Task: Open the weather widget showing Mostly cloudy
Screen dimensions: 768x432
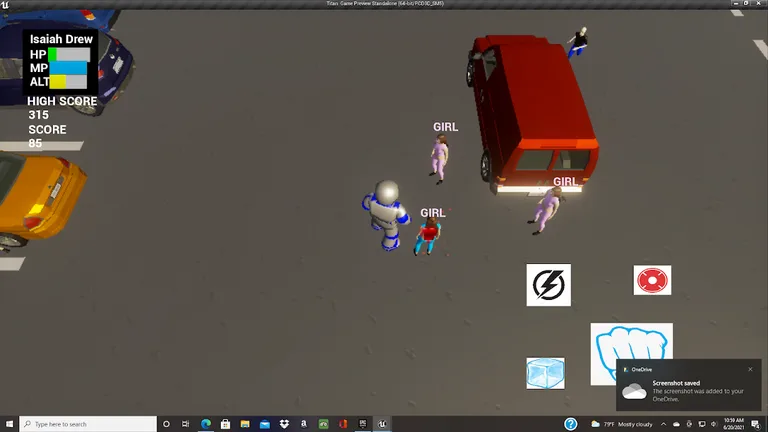Action: [623, 424]
